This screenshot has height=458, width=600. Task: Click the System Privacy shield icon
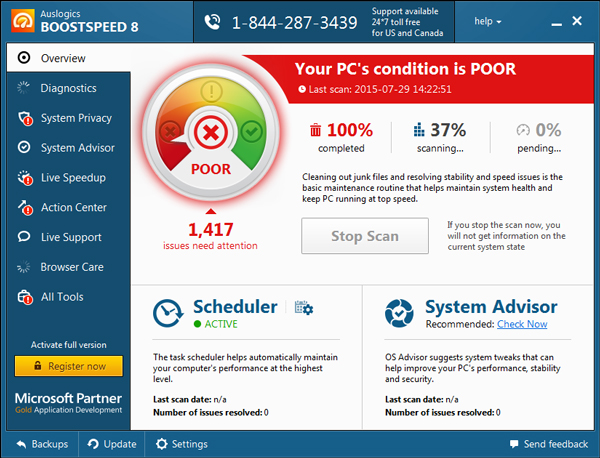click(25, 118)
